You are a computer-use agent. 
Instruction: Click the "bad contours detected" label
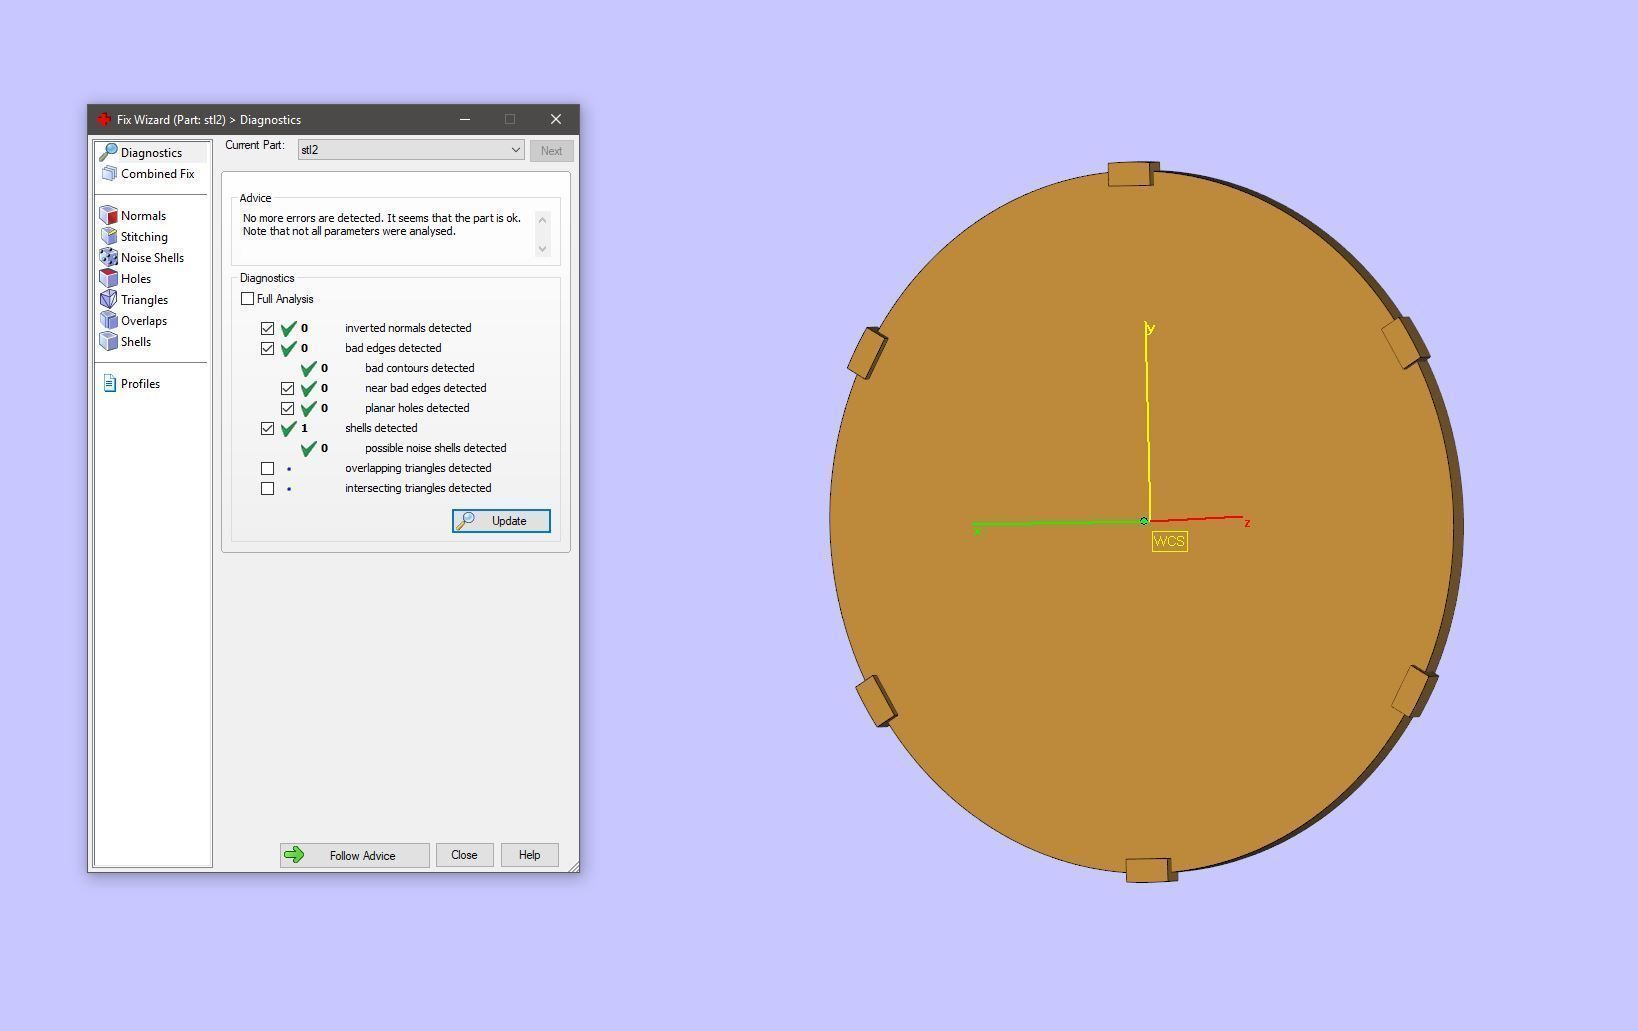420,368
